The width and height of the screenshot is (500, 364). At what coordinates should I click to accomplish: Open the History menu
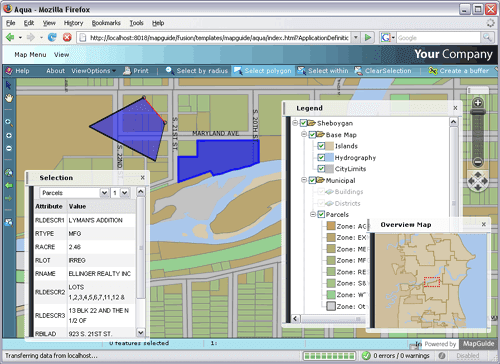73,23
